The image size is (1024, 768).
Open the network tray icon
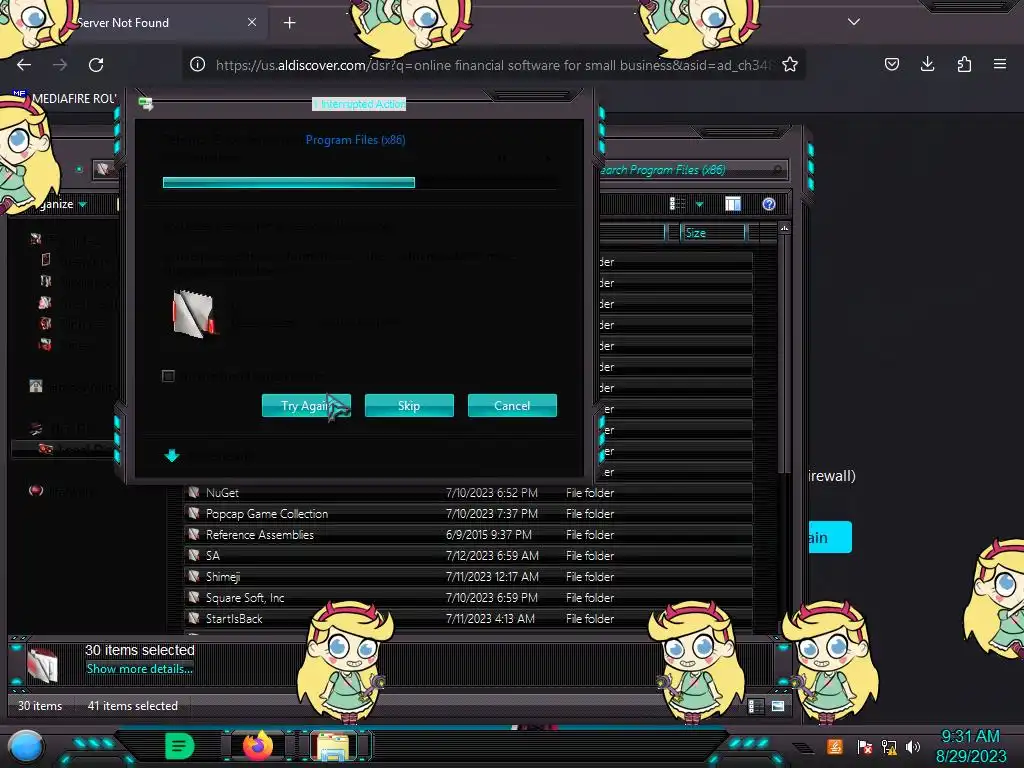889,746
